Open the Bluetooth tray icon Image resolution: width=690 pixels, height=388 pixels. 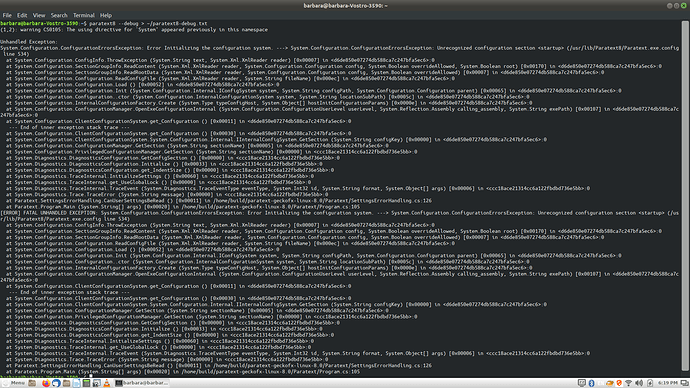pyautogui.click(x=591, y=383)
